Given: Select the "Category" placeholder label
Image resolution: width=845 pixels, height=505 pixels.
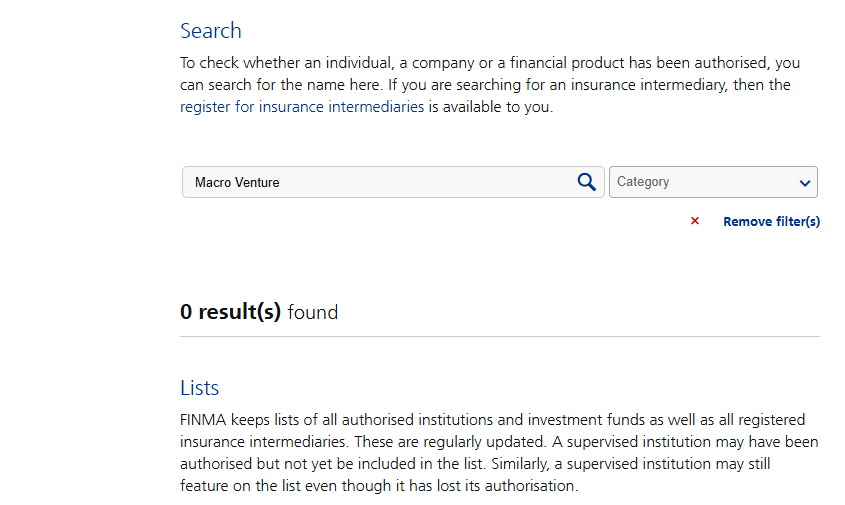Looking at the screenshot, I should [x=643, y=182].
